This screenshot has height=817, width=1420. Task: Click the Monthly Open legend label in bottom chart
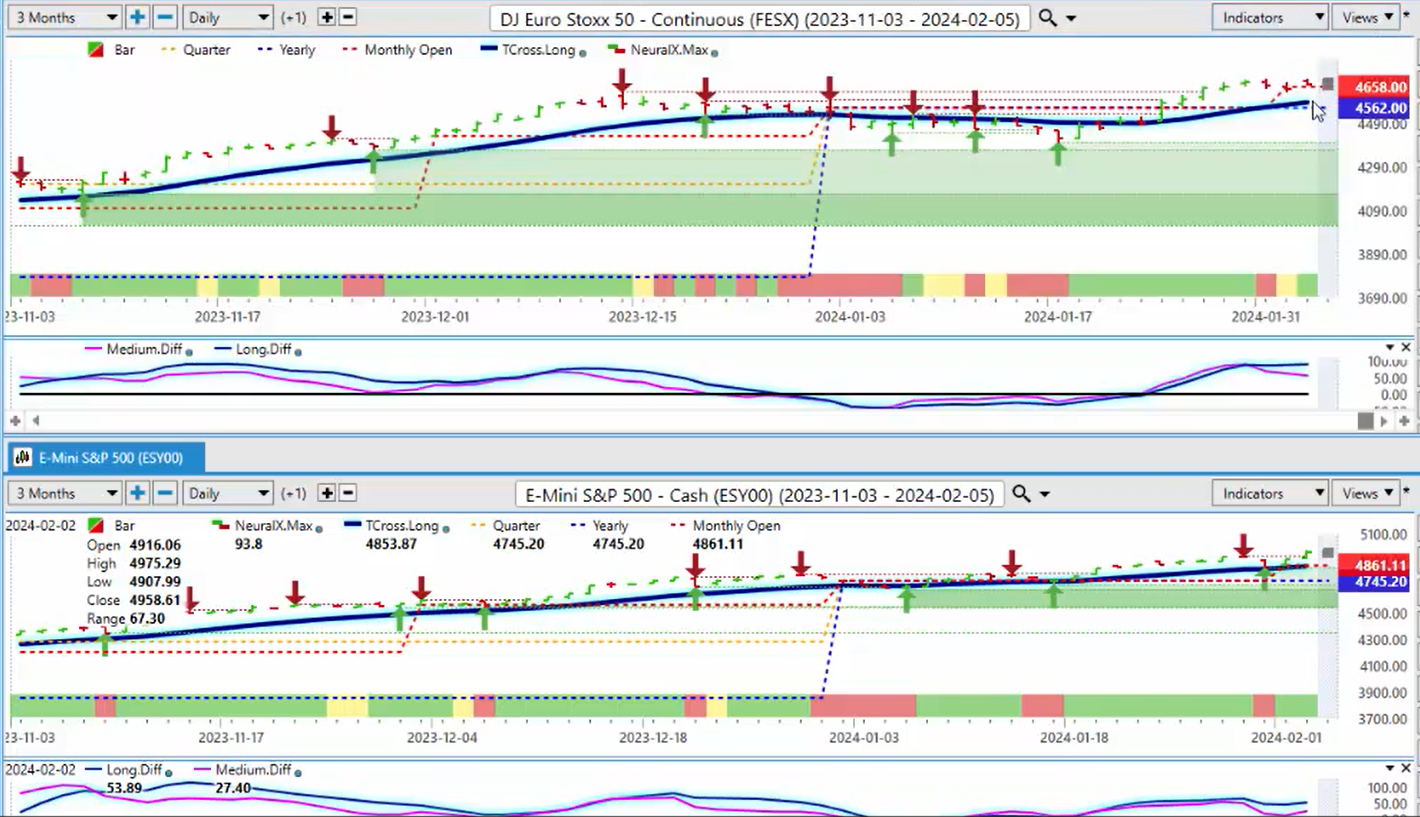(x=736, y=525)
